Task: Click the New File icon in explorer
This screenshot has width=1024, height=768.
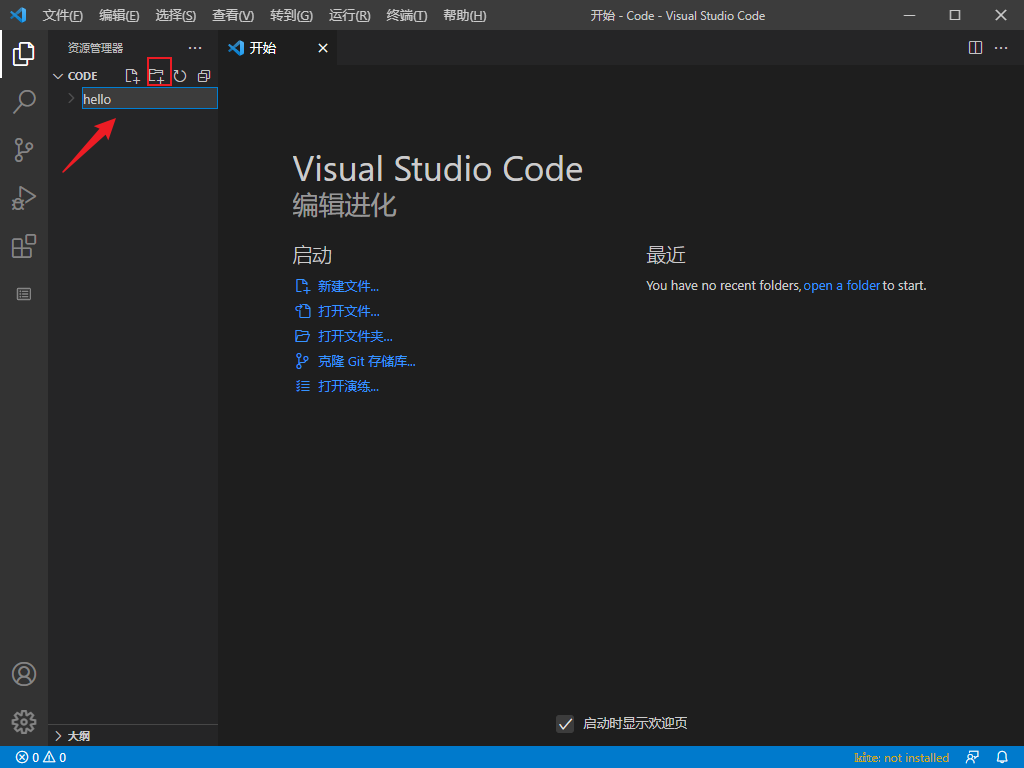Action: point(132,76)
